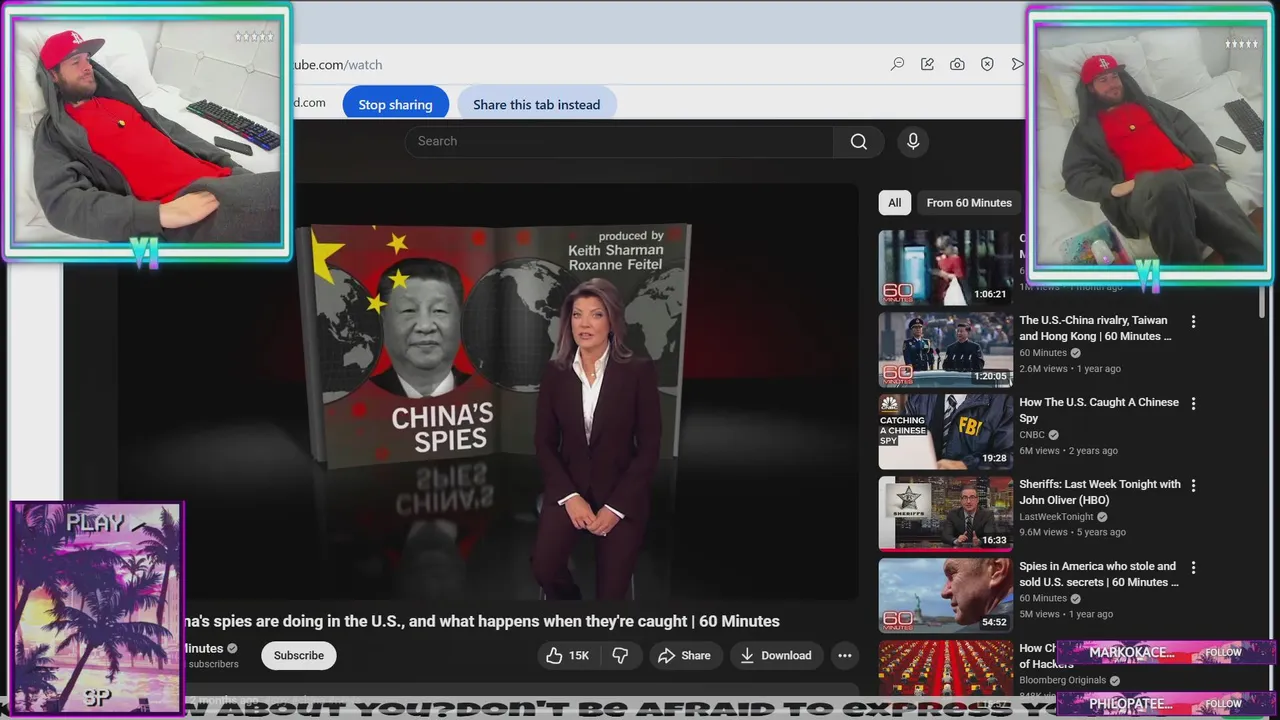Screen dimensions: 1280x720
Task: Click the youtube.com/watch address bar URL
Action: tap(336, 64)
